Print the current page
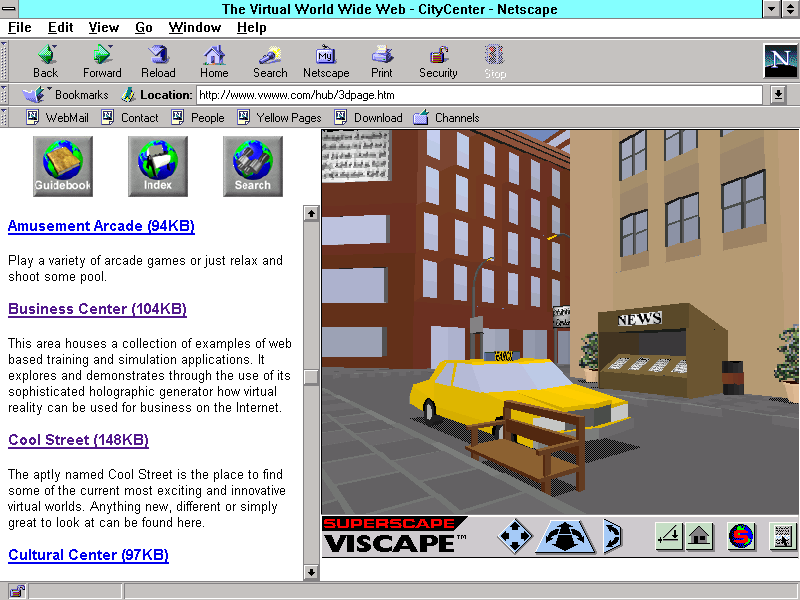The image size is (800, 600). [382, 61]
